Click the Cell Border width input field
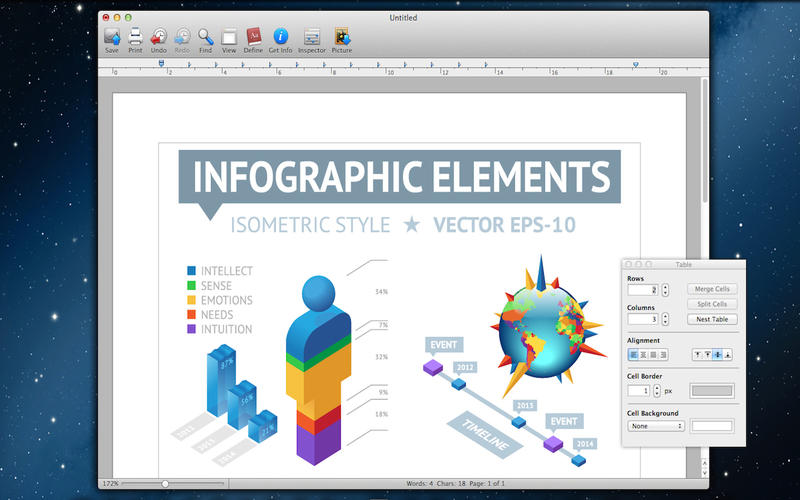This screenshot has height=500, width=800. tap(640, 390)
